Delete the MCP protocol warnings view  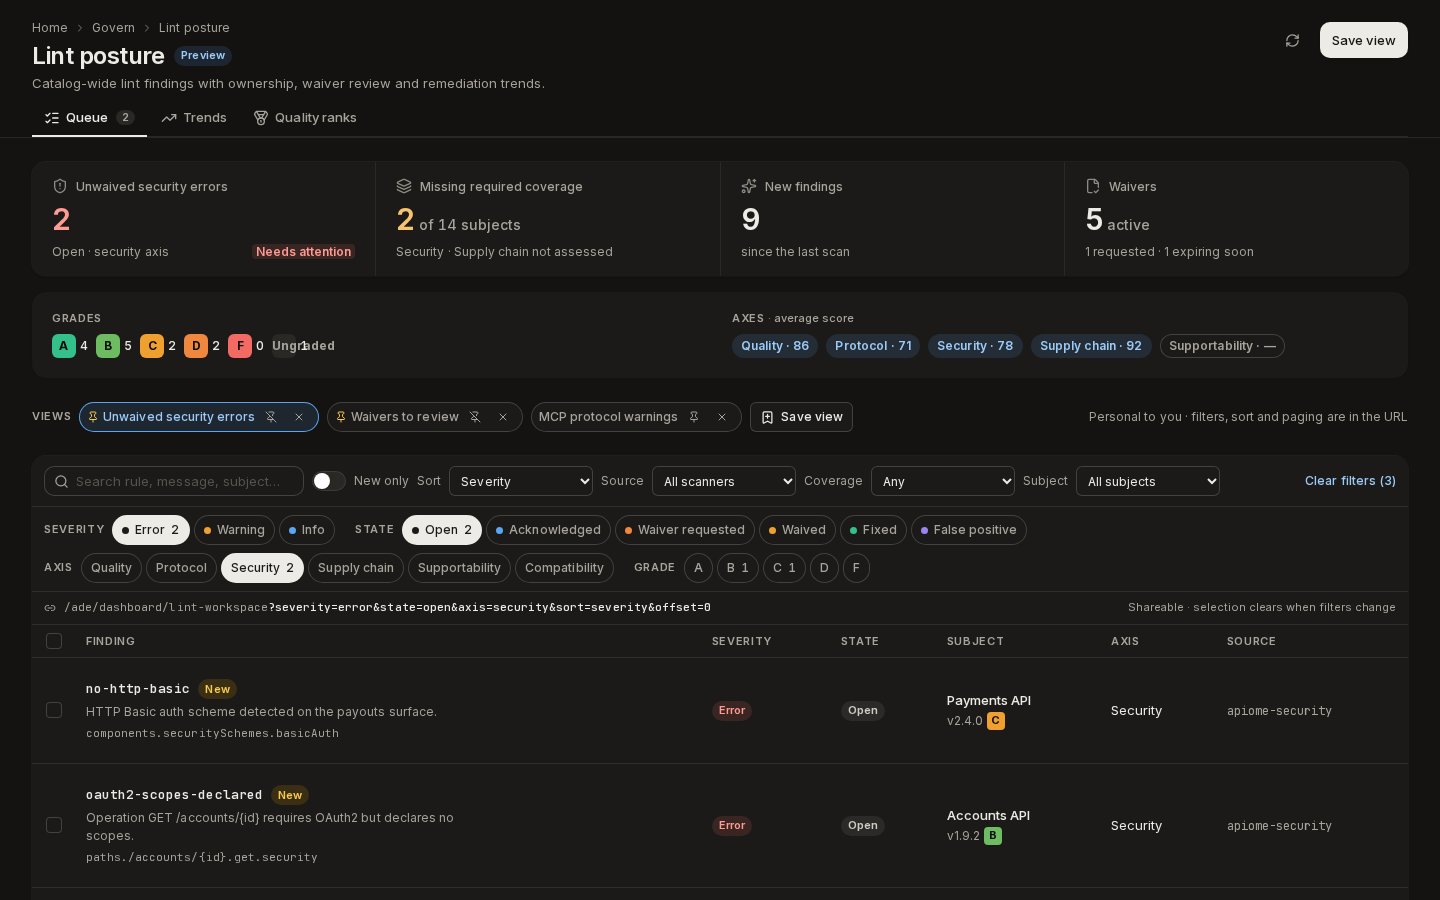click(722, 417)
